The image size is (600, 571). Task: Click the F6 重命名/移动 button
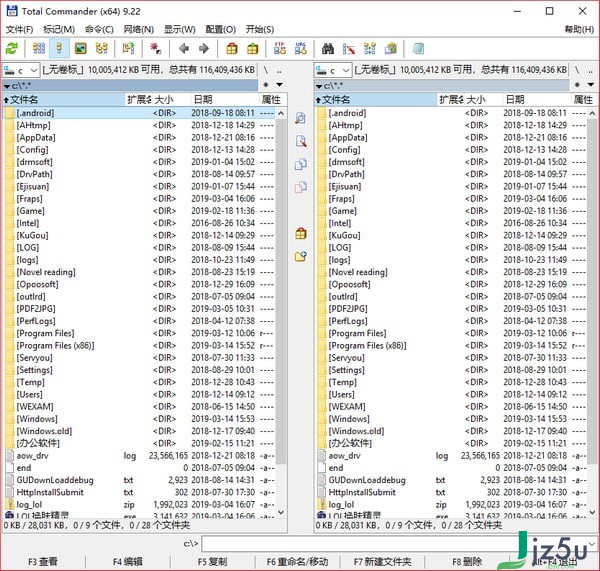(297, 562)
